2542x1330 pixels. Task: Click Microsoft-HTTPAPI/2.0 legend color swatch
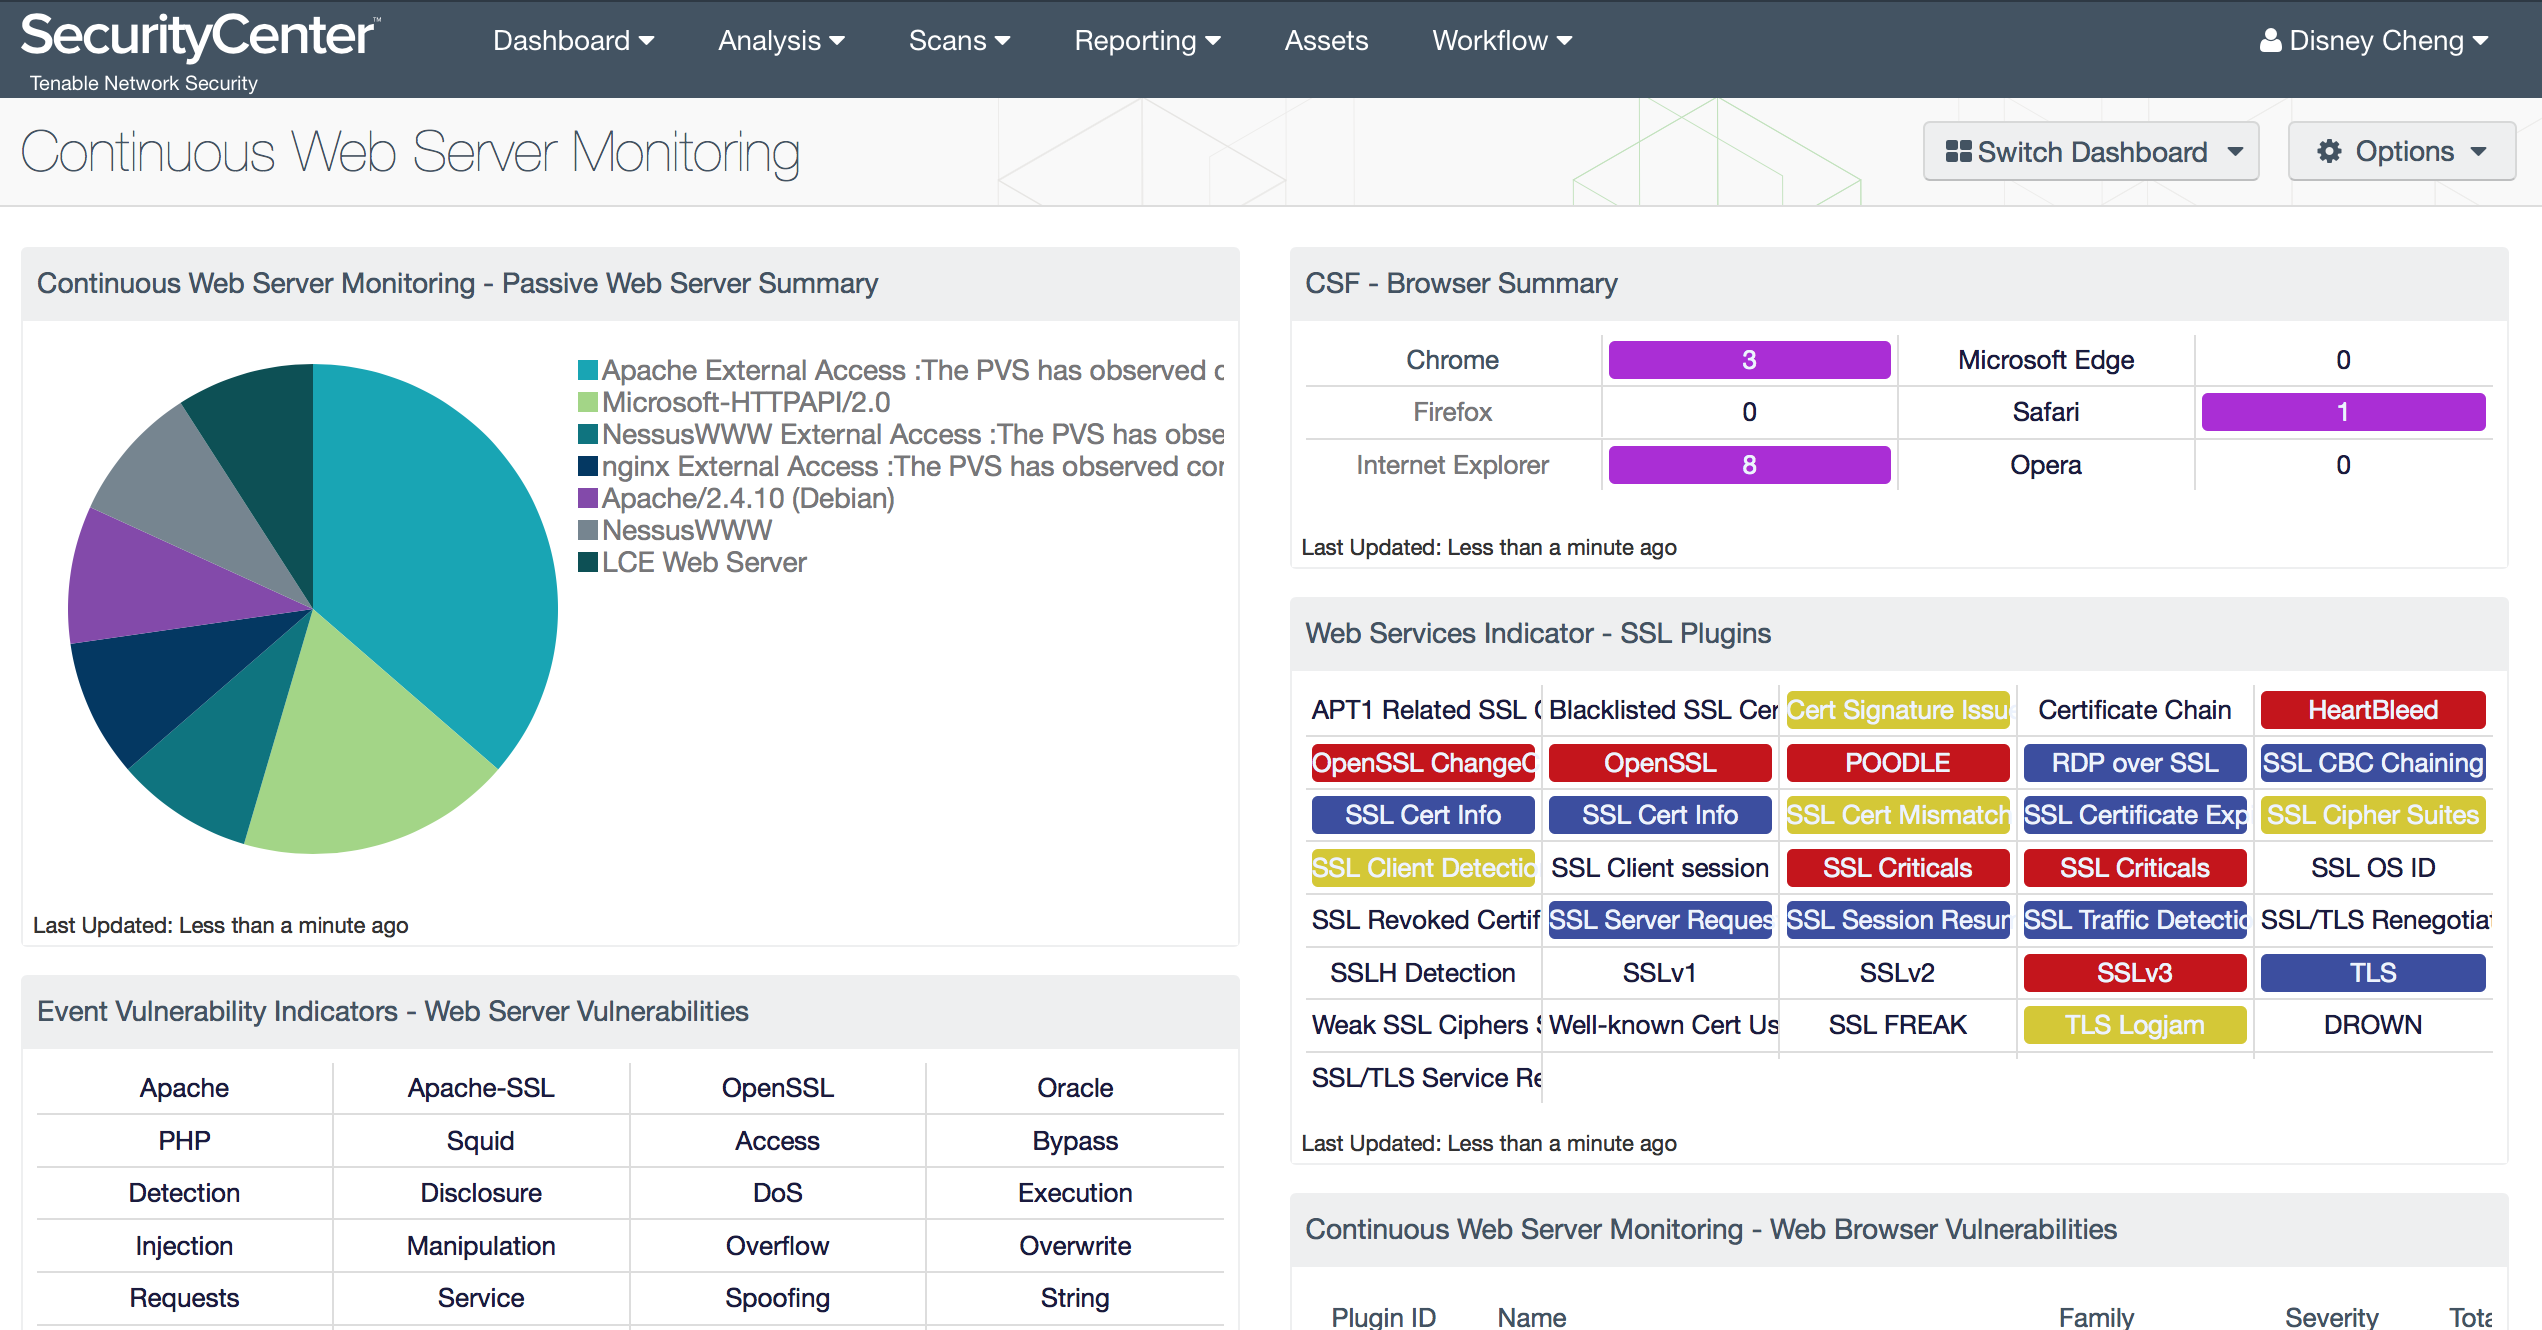pyautogui.click(x=588, y=402)
